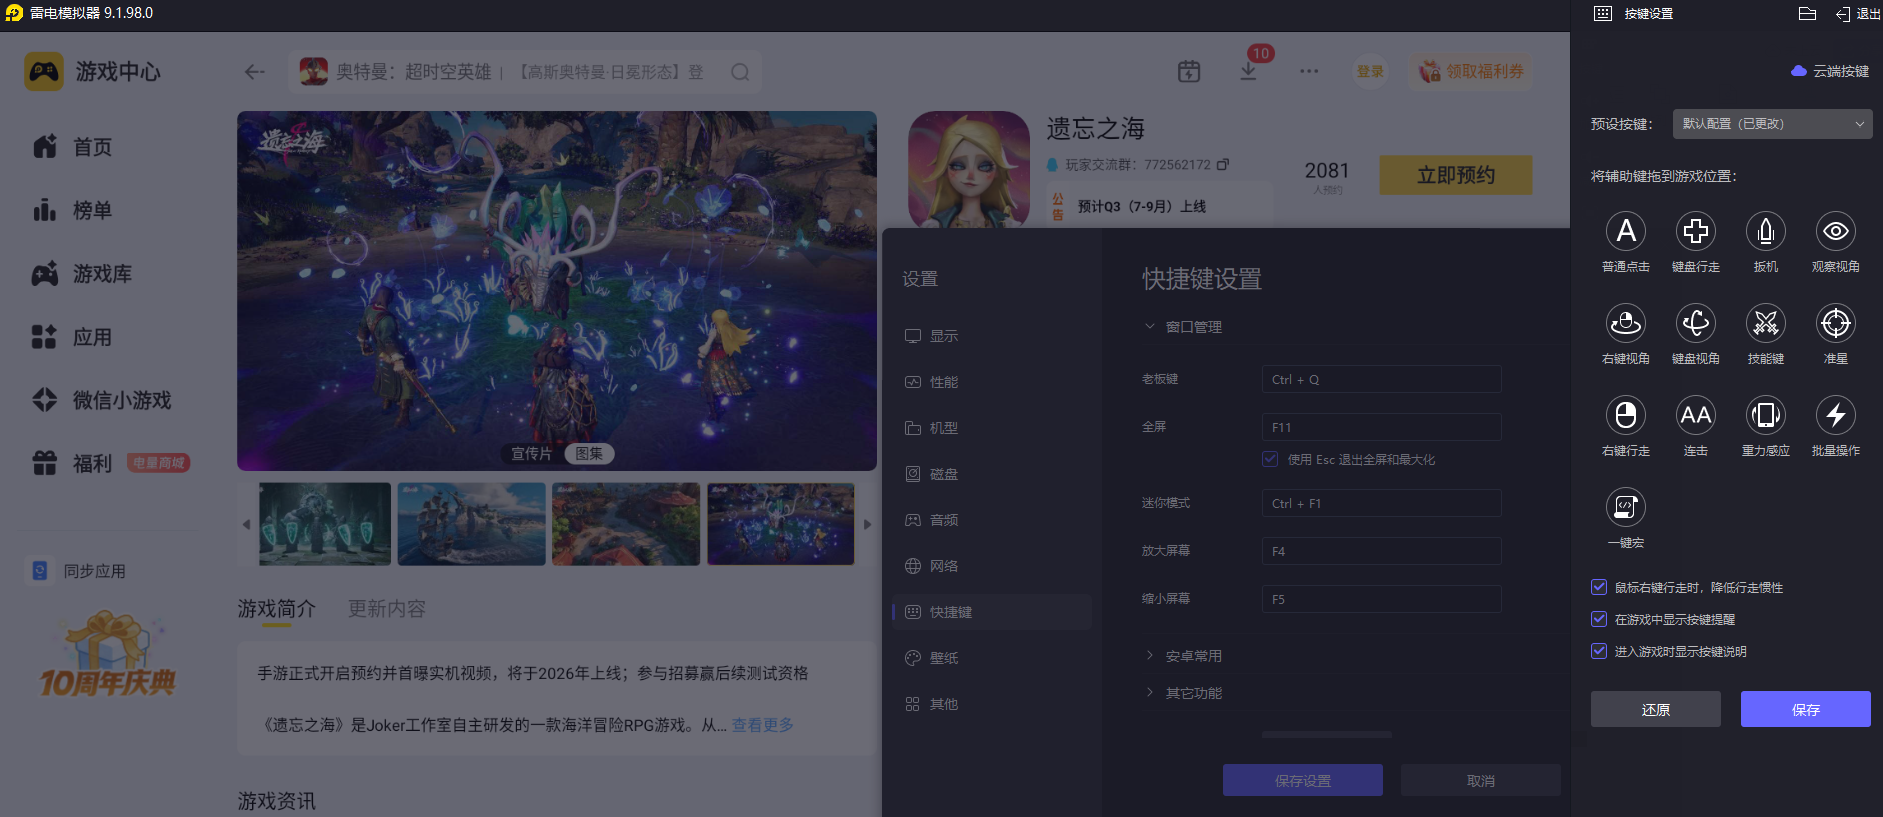
Task: Open 机型 settings category
Action: click(991, 428)
